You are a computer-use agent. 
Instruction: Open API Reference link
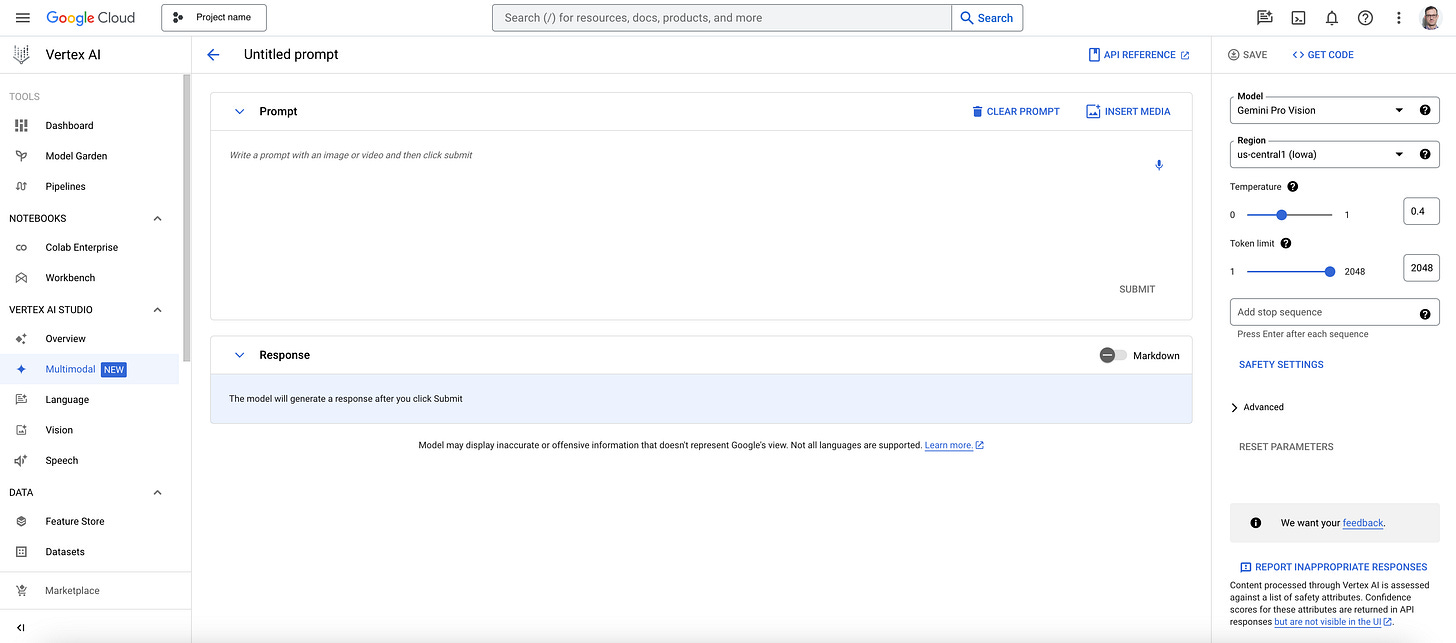coord(1139,55)
